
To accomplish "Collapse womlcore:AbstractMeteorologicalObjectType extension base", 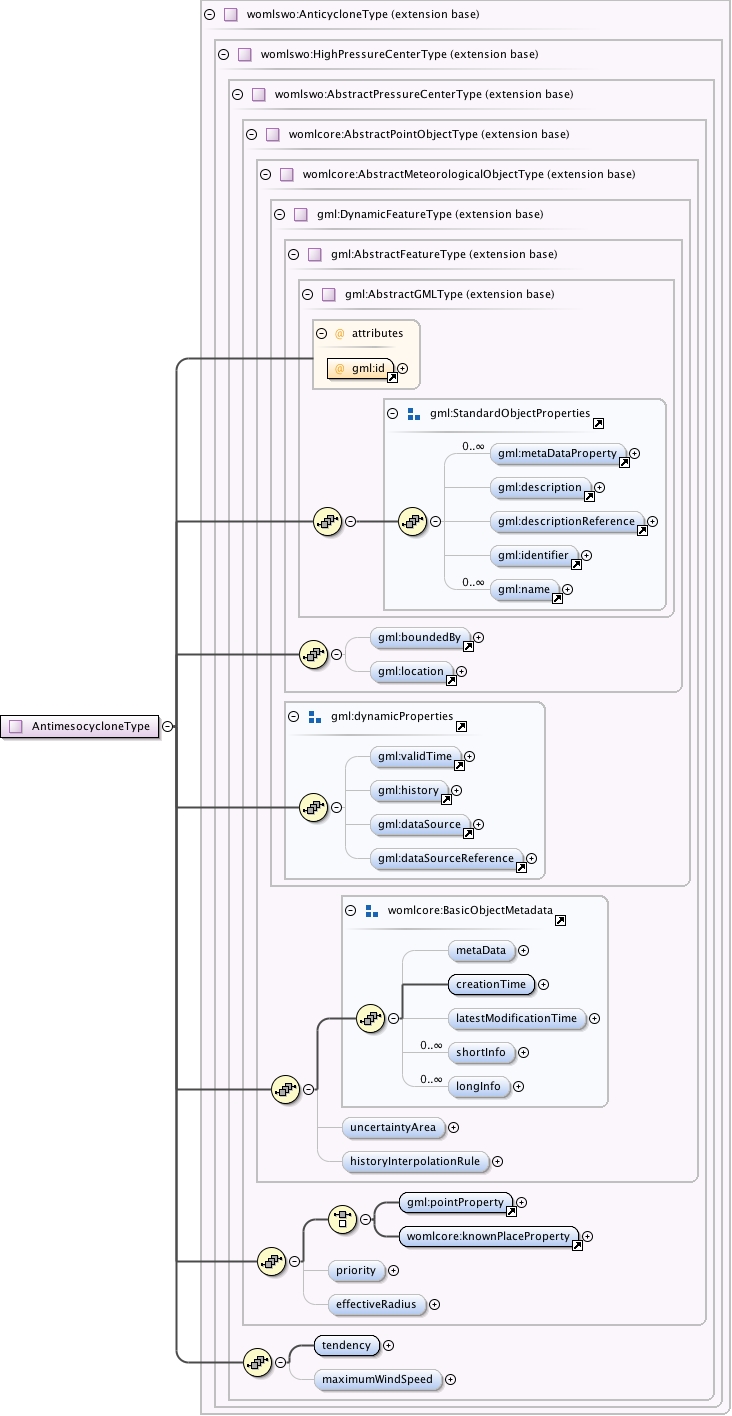I will 266,174.
